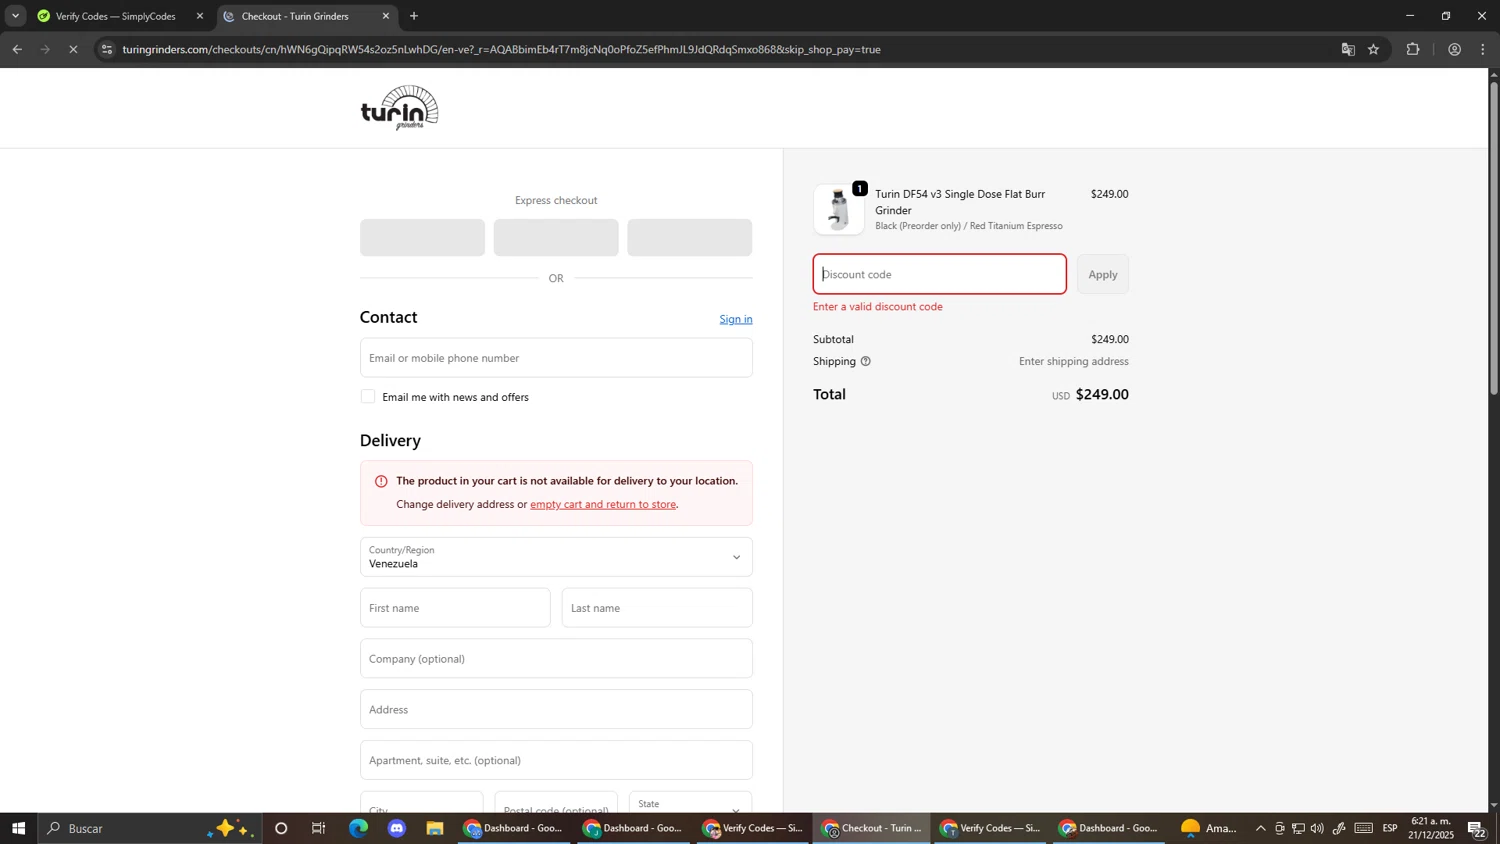Open browser extensions menu

click(x=1413, y=49)
